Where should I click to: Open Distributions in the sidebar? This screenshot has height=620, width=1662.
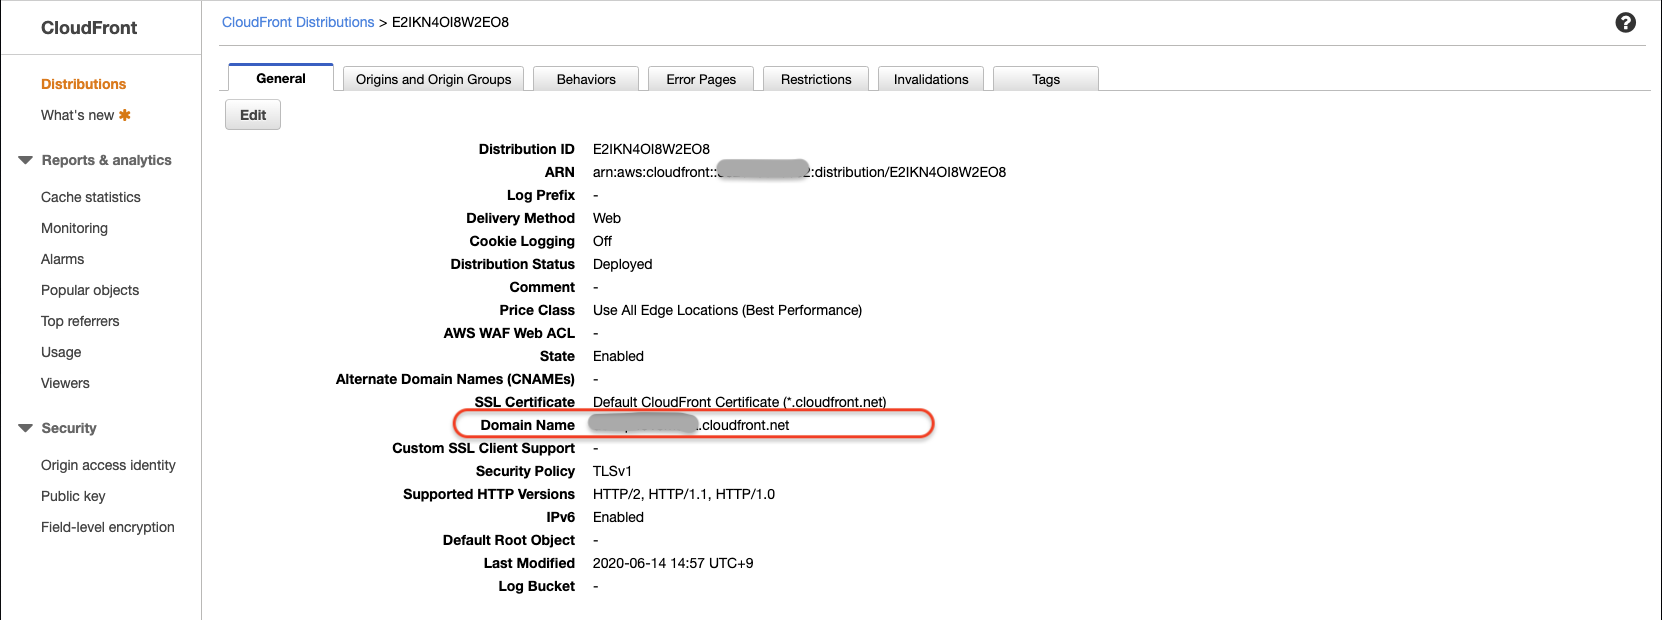[83, 84]
